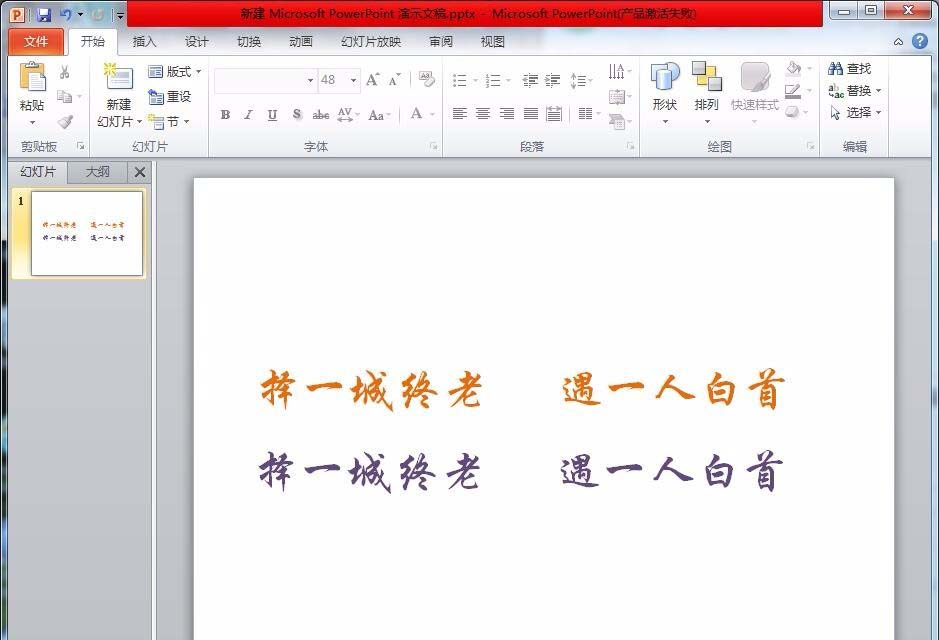Click the Undo arrow icon
Screen dimensions: 939x640
point(66,15)
